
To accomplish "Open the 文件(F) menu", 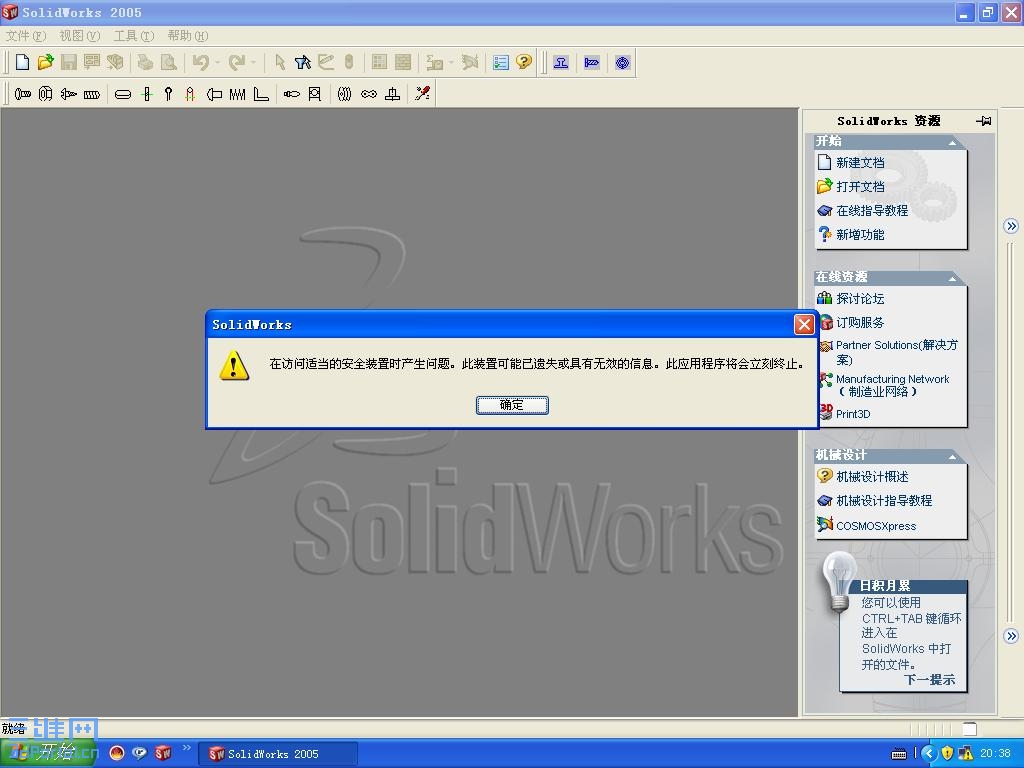I will click(26, 35).
